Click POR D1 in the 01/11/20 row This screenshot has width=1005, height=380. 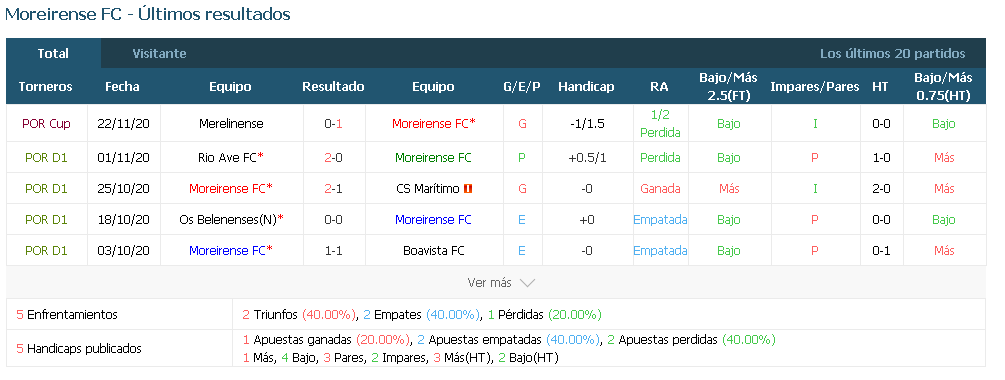pos(46,158)
